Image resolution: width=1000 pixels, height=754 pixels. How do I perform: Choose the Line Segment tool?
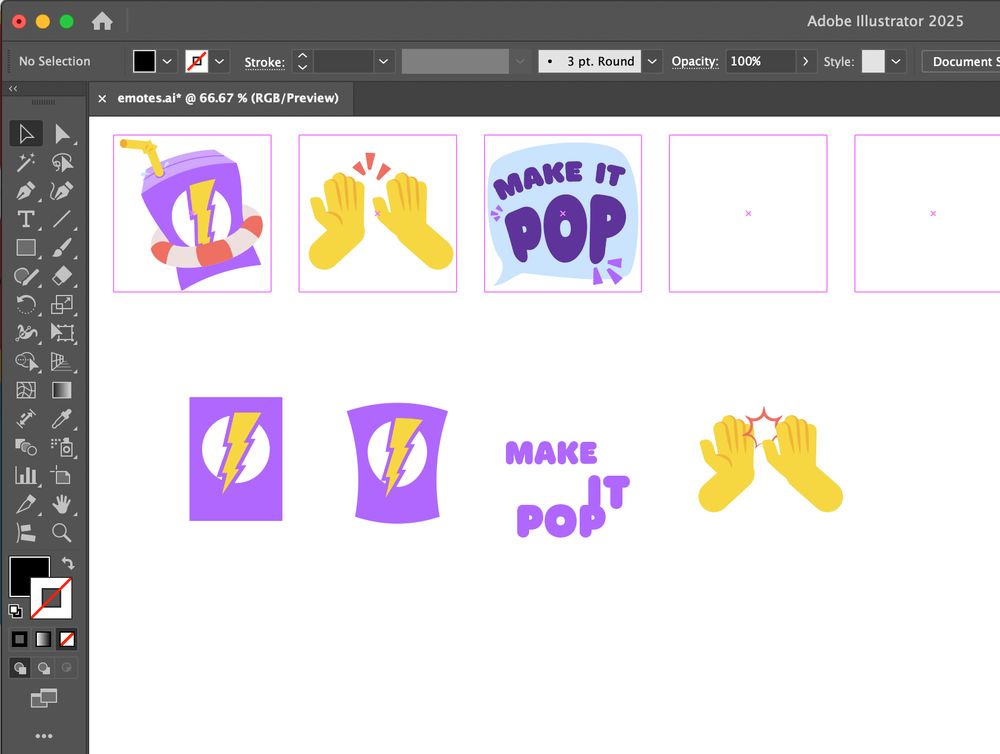pos(62,219)
